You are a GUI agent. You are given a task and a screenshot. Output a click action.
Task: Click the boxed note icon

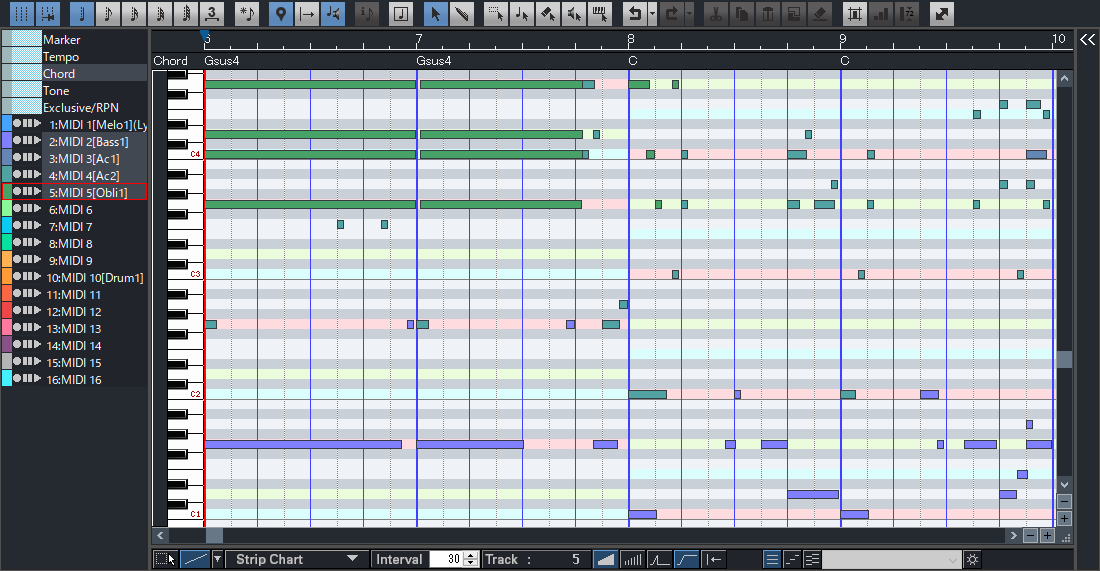point(401,13)
